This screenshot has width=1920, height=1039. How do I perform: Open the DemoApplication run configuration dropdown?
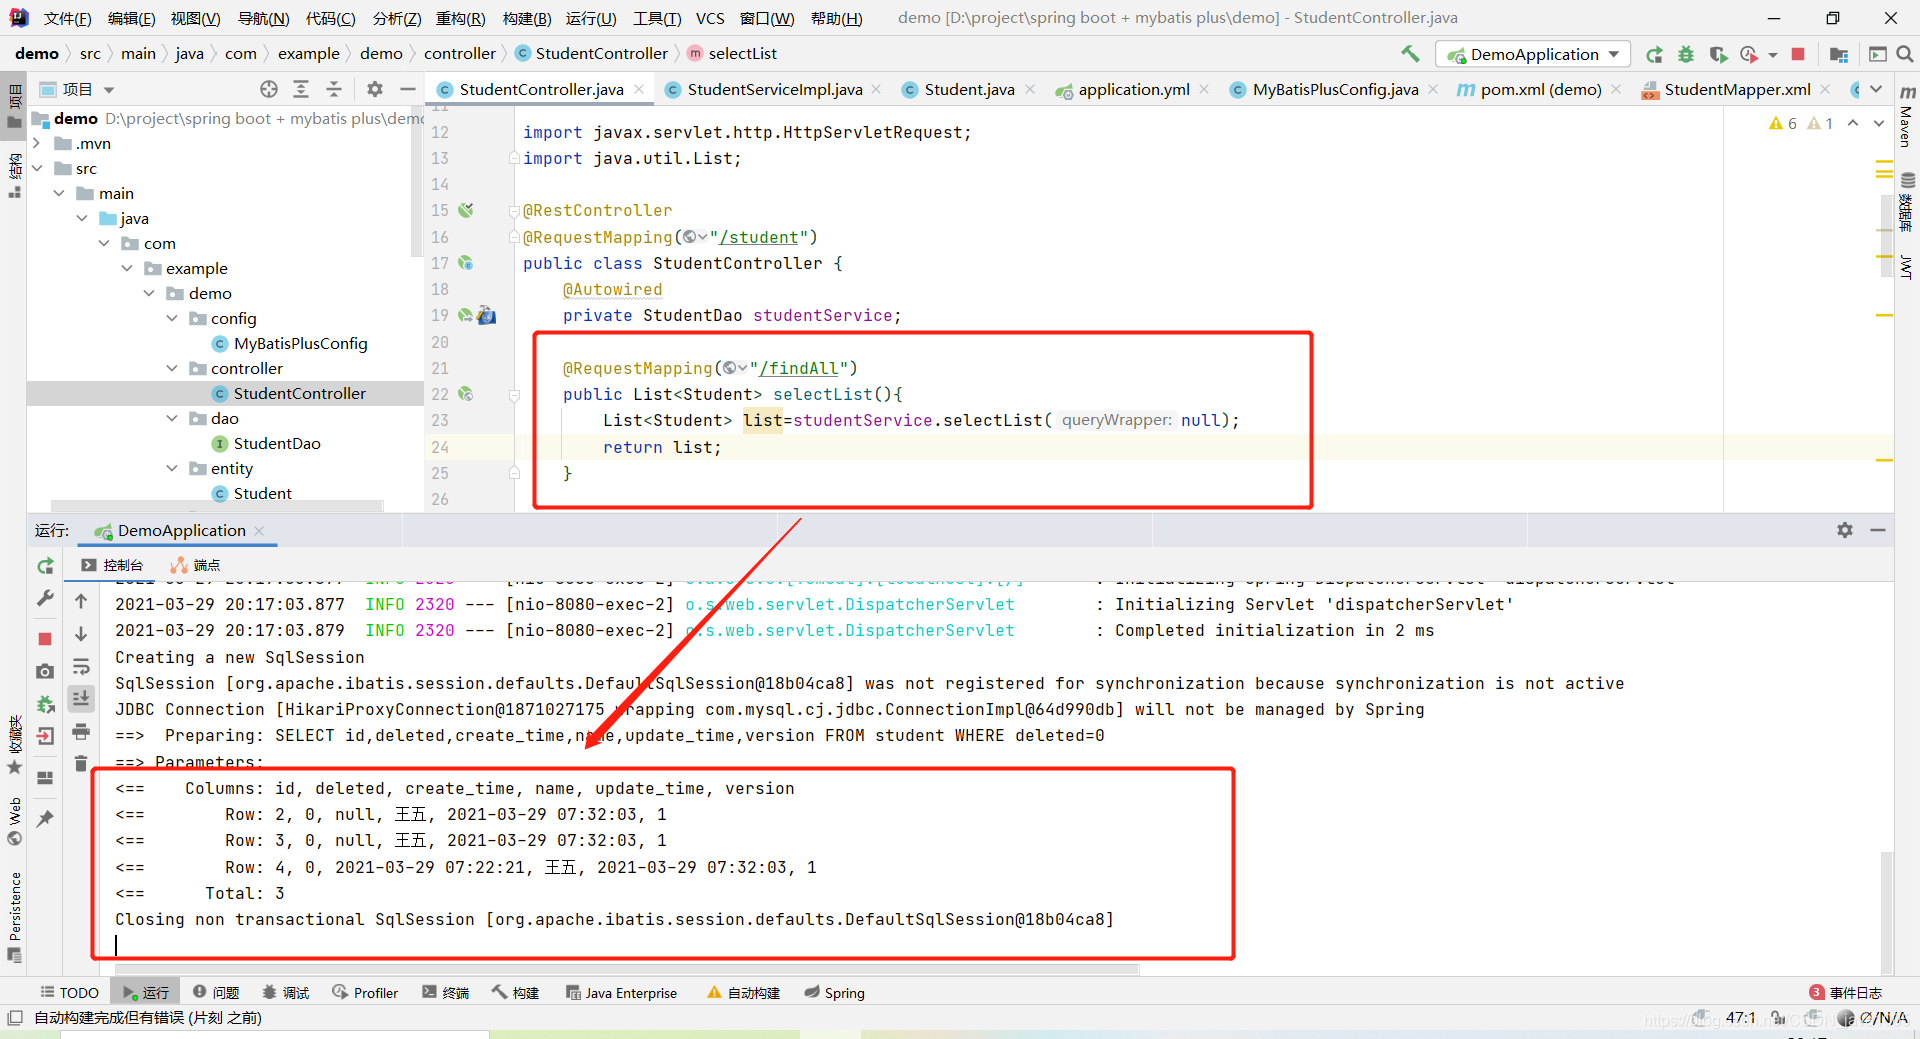pyautogui.click(x=1533, y=54)
